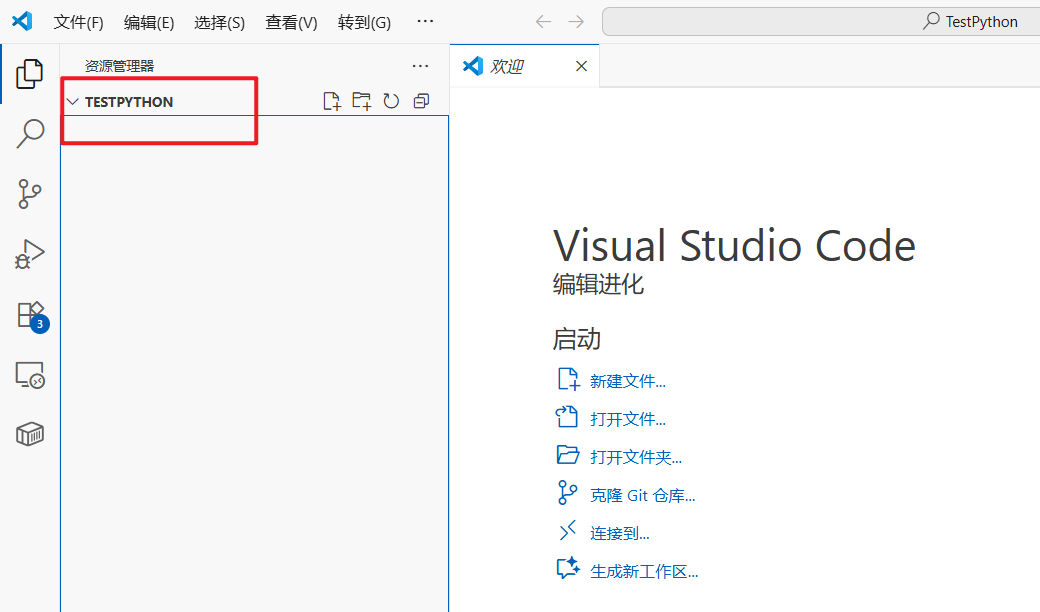The width and height of the screenshot is (1040, 612).
Task: Click the 新建文件... link
Action: 627,381
